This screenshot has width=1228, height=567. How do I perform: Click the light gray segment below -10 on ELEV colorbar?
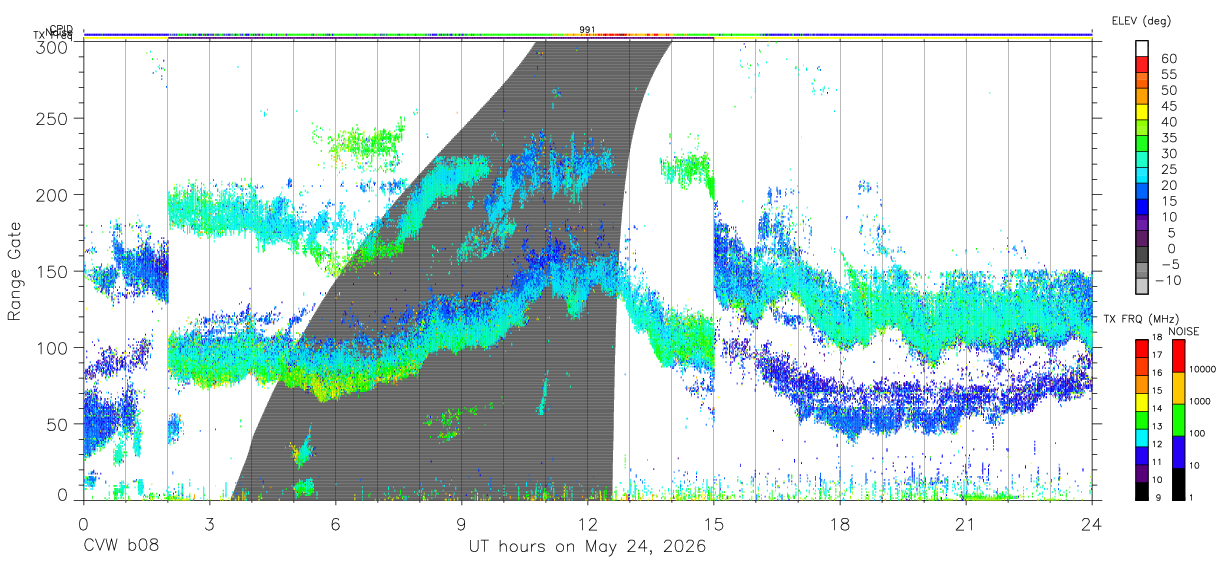1143,287
